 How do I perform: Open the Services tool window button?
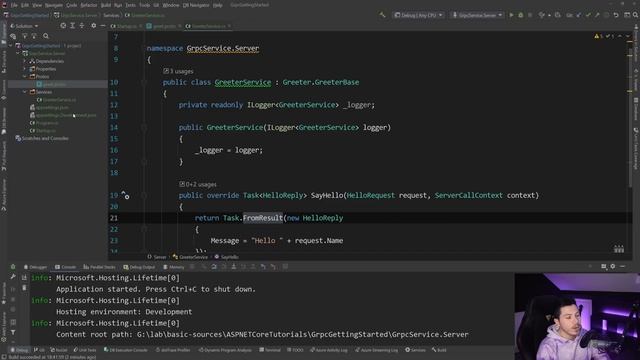[416, 350]
